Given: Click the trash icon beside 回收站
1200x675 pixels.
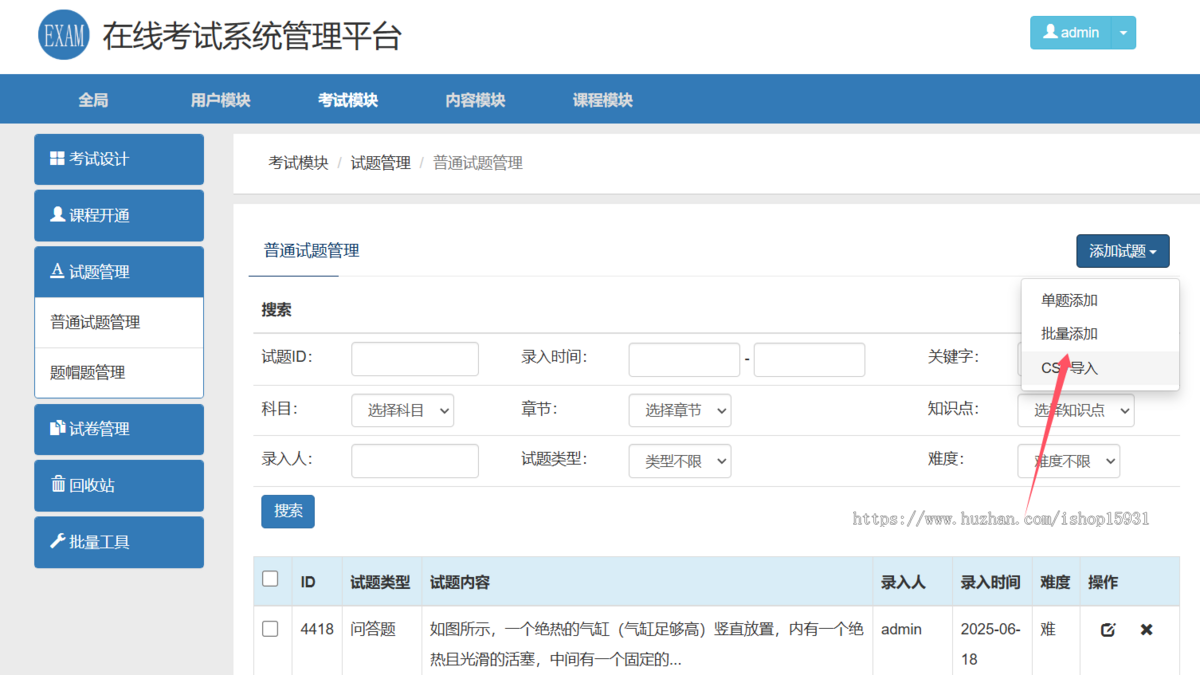Looking at the screenshot, I should point(57,485).
